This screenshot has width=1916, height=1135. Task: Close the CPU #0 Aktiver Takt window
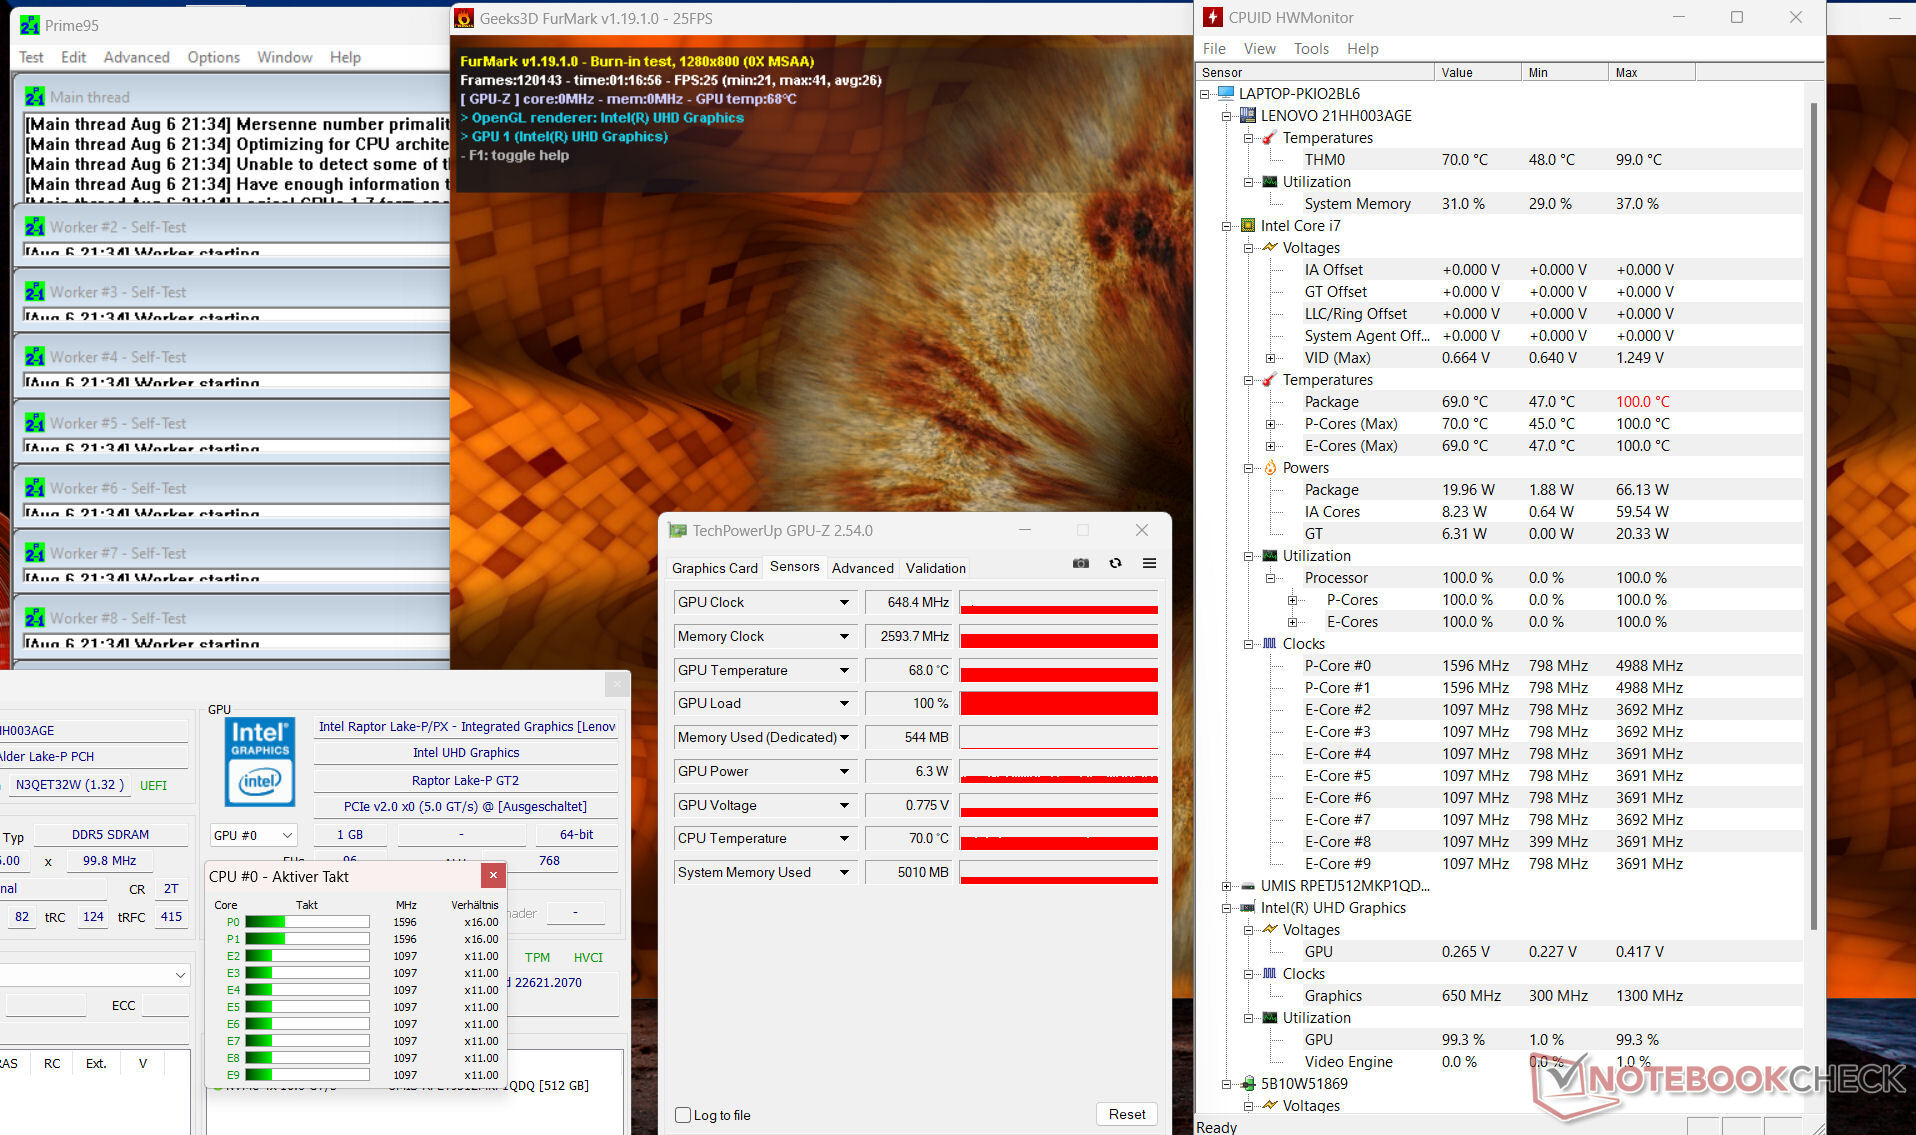click(493, 876)
